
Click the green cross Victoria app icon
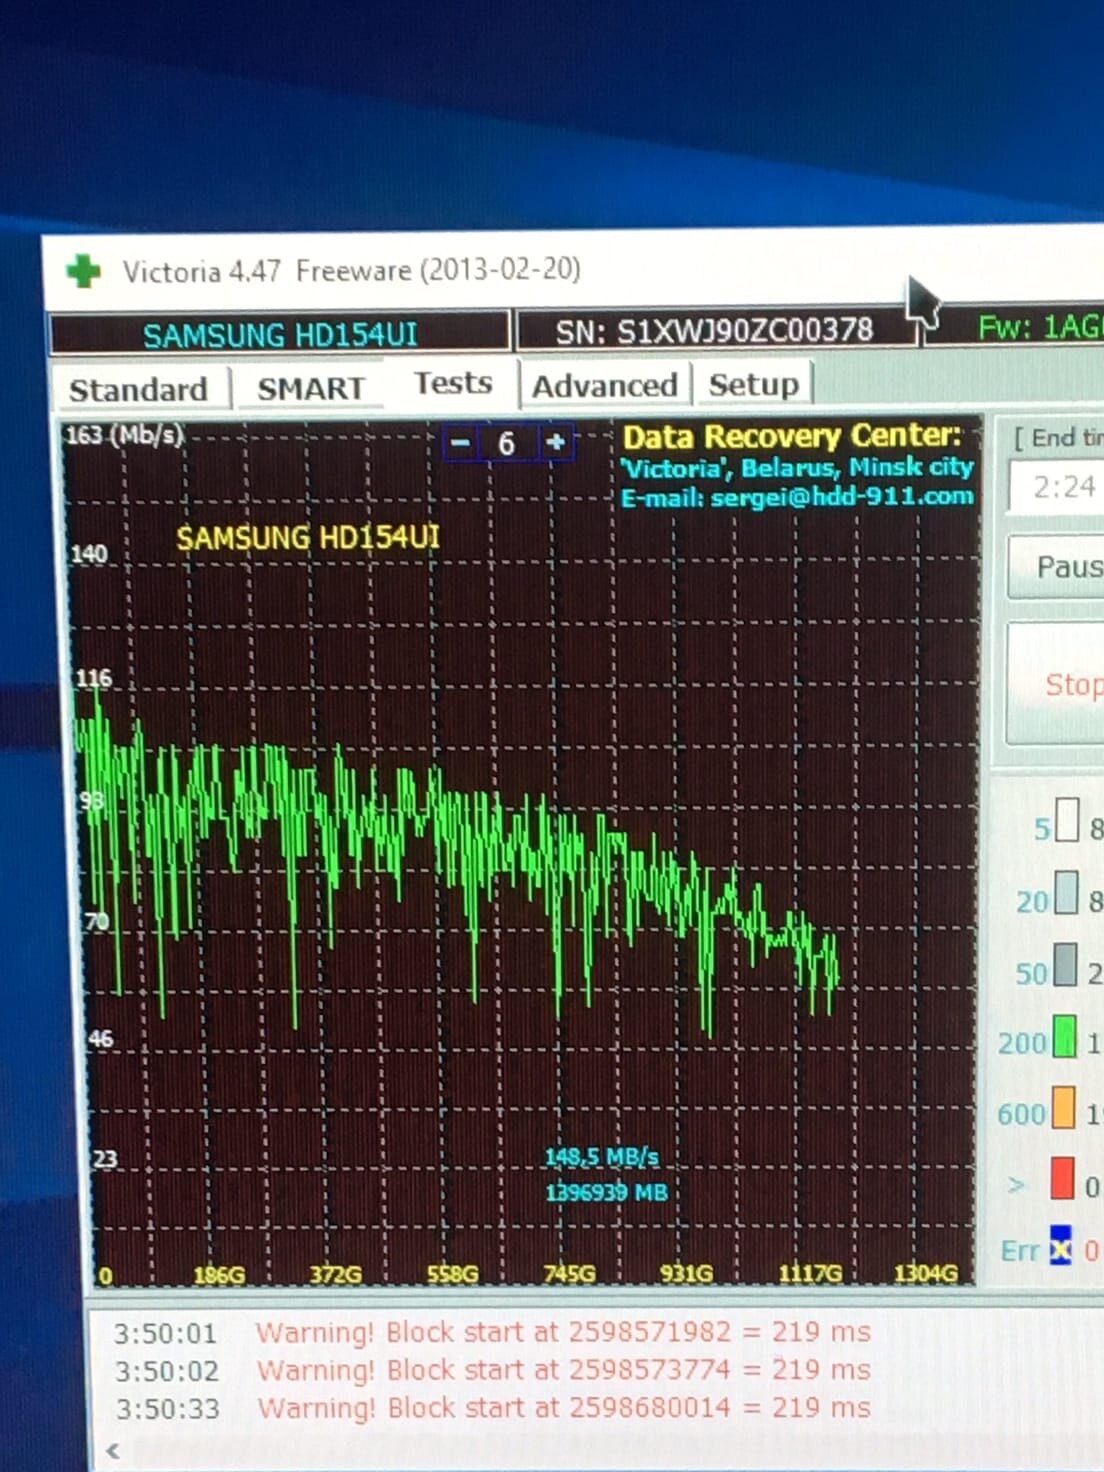(83, 271)
